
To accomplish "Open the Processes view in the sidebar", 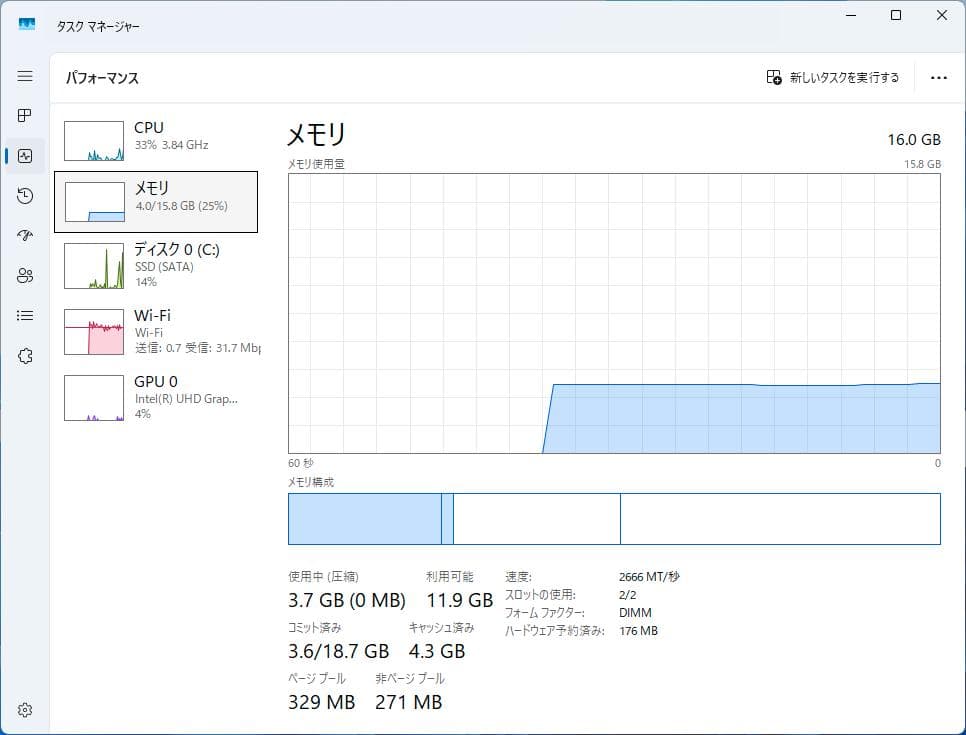I will click(24, 115).
